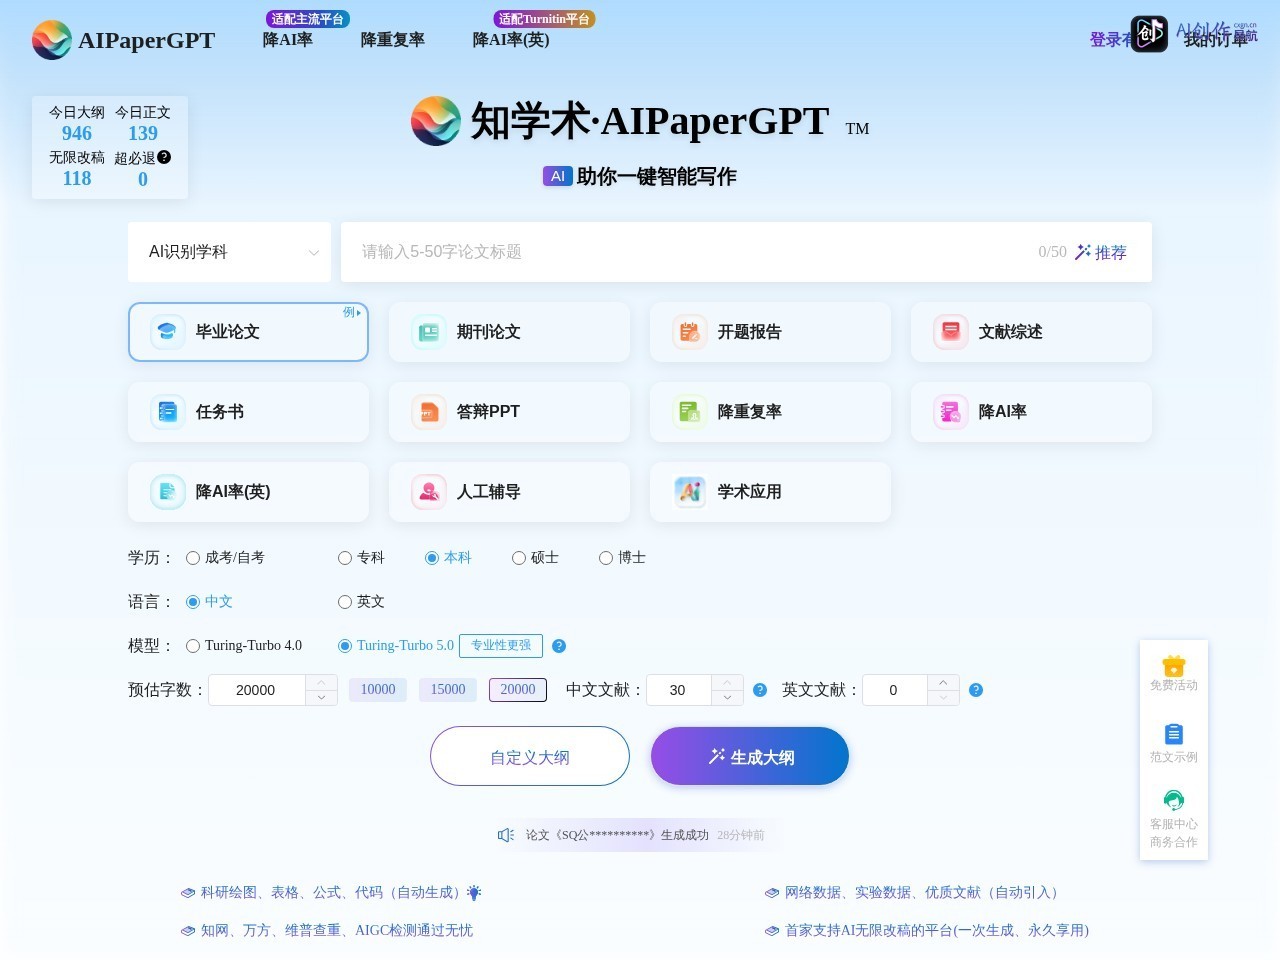This screenshot has height=960, width=1280.
Task: Select Turing-Turbo 4.0 model radio
Action: (193, 646)
